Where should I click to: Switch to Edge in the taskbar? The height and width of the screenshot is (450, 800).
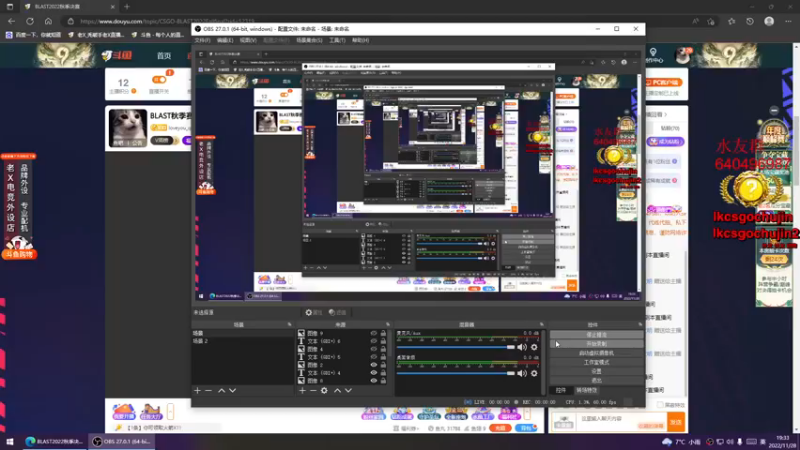click(54, 442)
